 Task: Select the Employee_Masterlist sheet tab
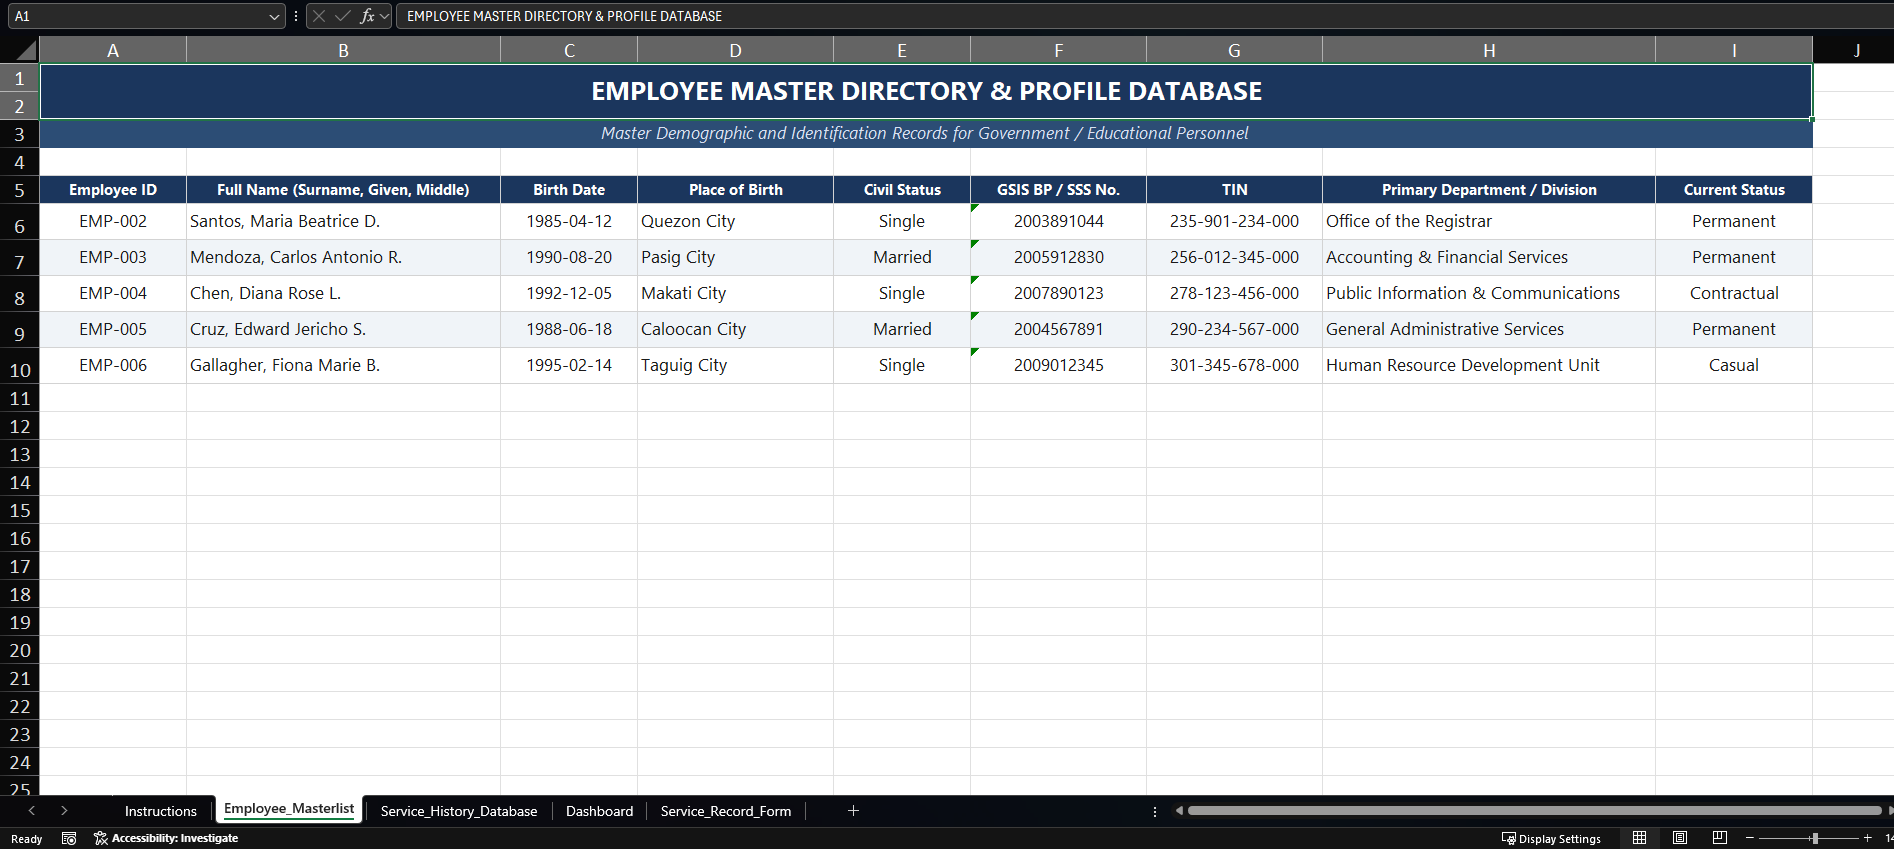[x=289, y=809]
